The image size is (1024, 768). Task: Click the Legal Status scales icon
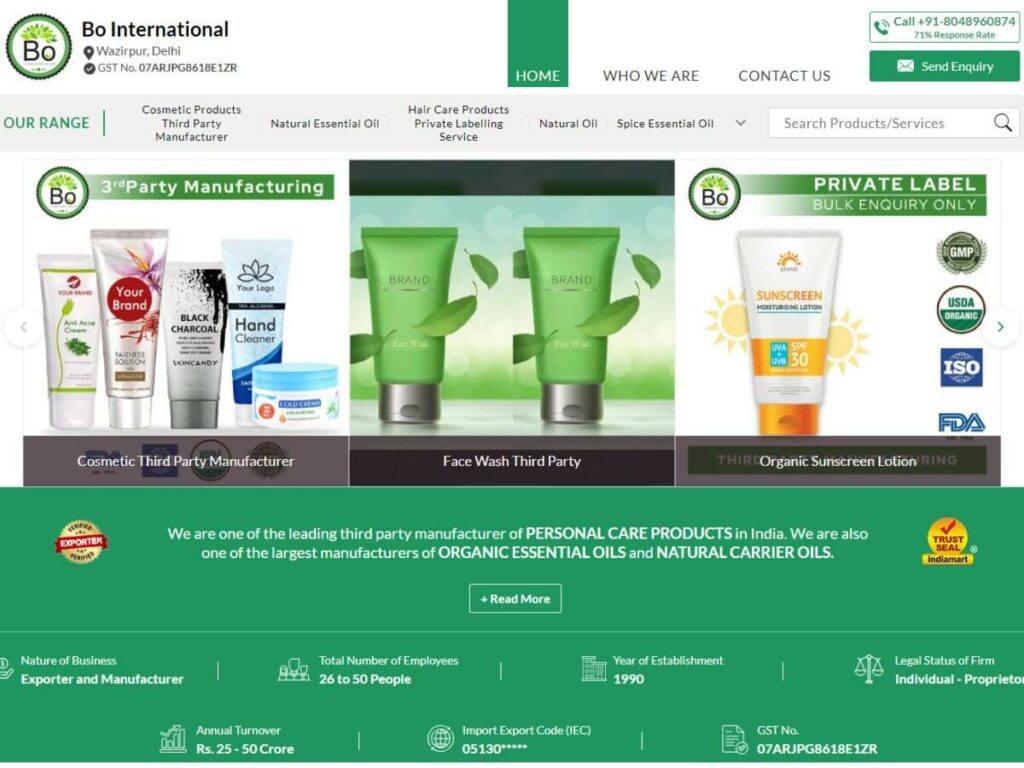[x=869, y=669]
